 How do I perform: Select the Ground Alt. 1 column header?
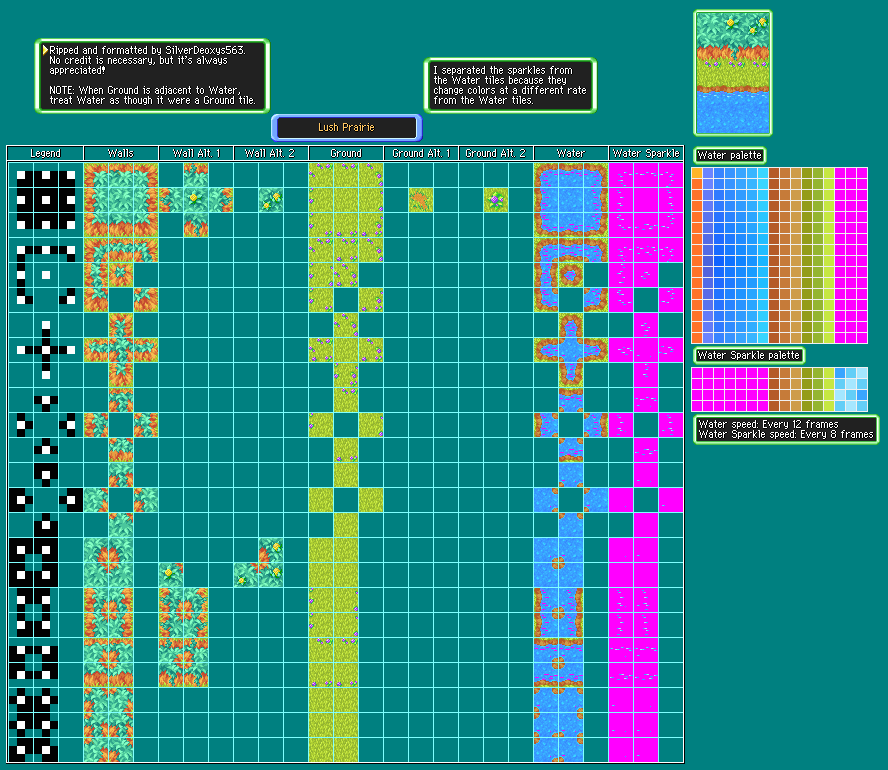coord(421,153)
